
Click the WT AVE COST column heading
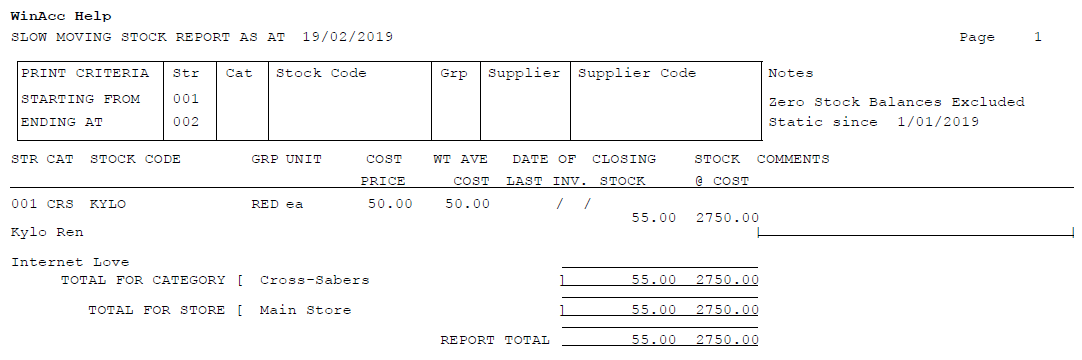(x=461, y=170)
